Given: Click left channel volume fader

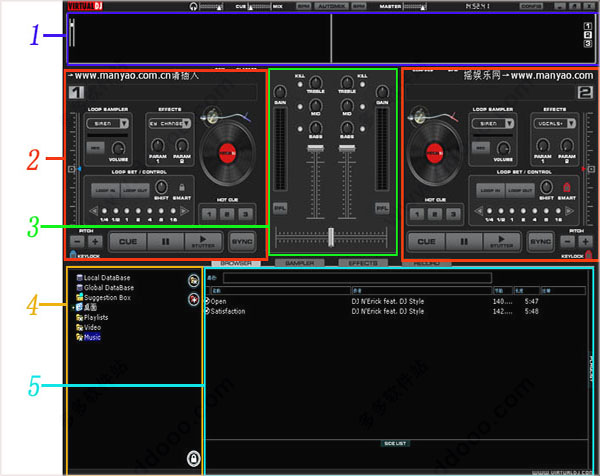Looking at the screenshot, I should click(x=315, y=148).
